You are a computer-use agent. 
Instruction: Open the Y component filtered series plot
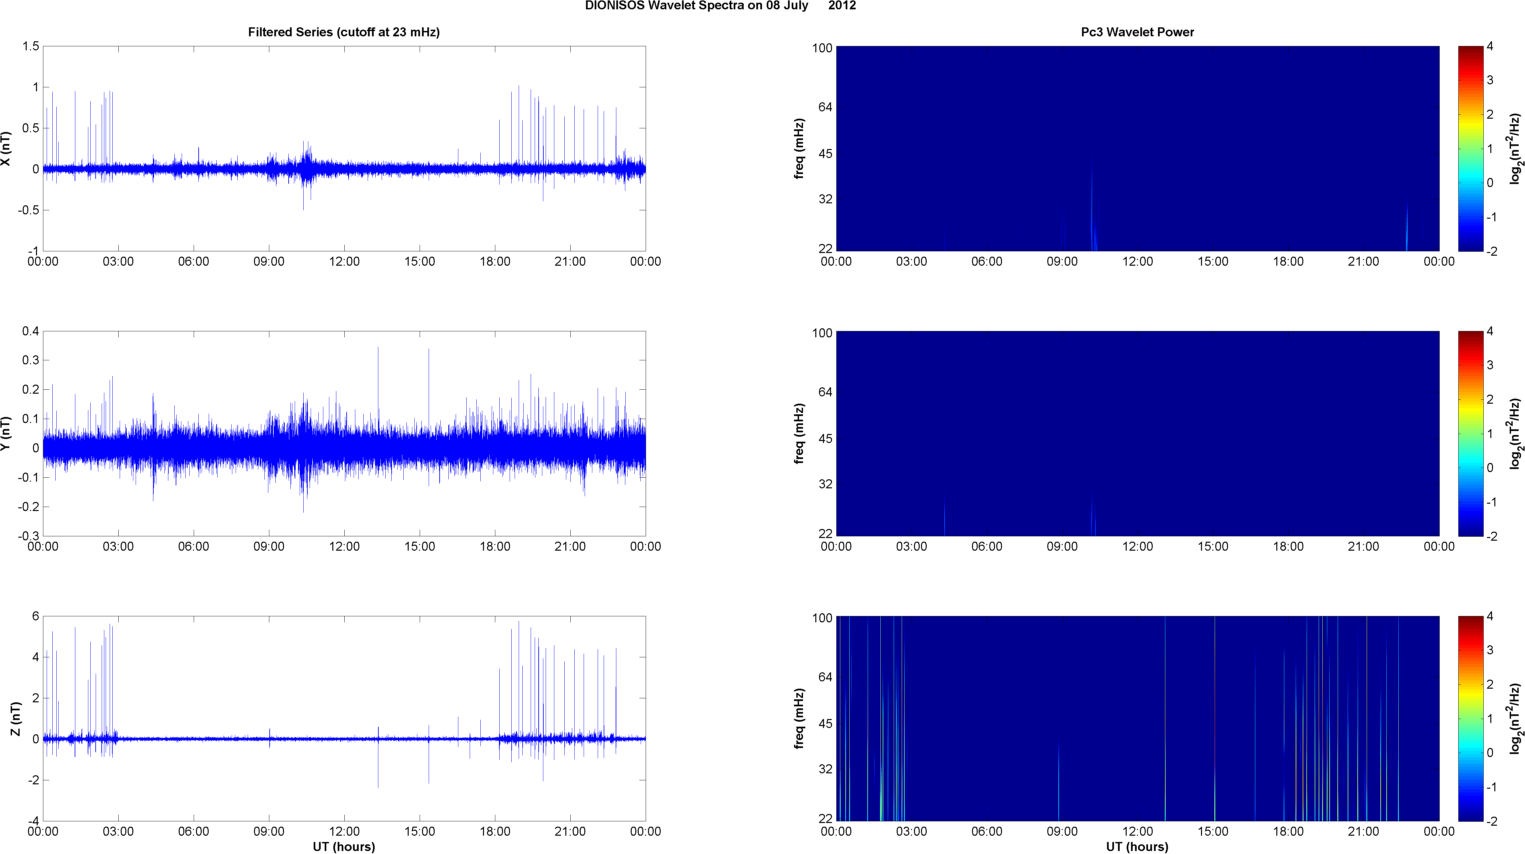point(344,434)
